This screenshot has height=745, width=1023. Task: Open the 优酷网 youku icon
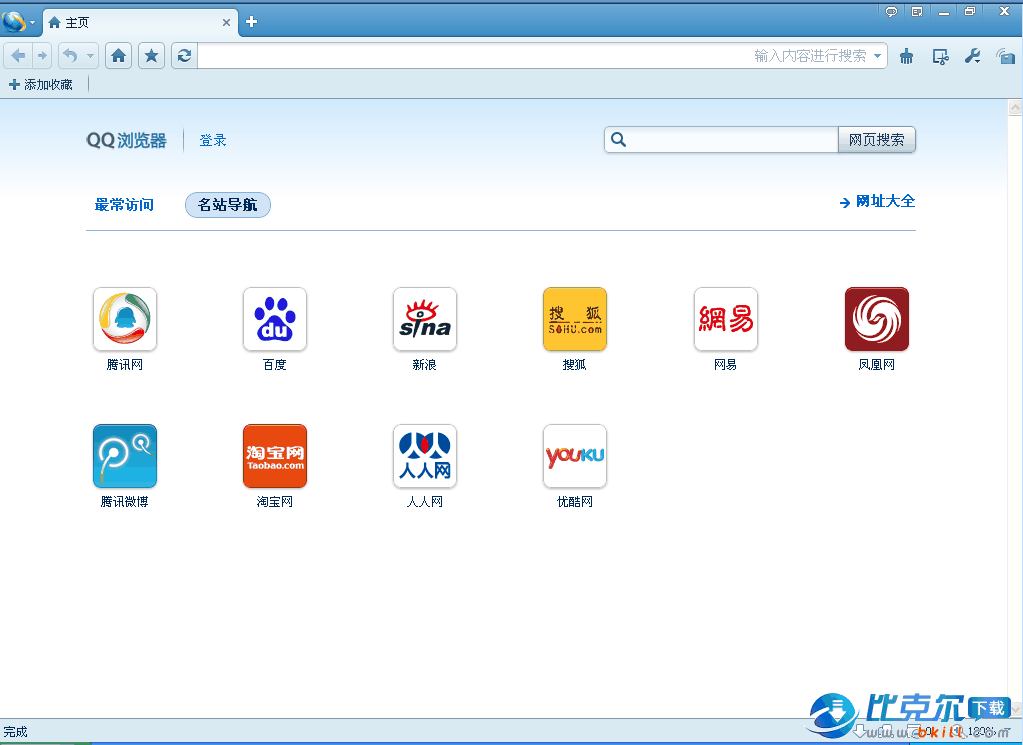[575, 456]
